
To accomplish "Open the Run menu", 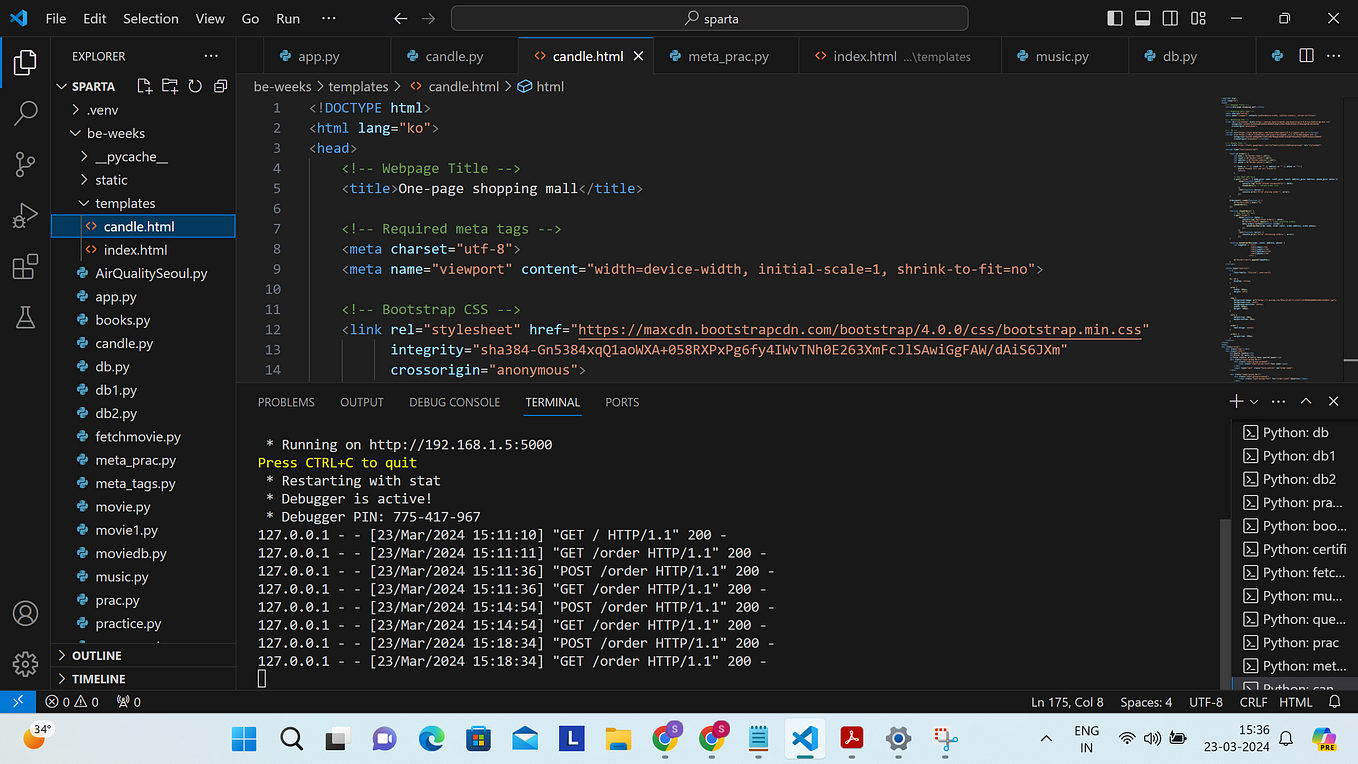I will pyautogui.click(x=288, y=18).
